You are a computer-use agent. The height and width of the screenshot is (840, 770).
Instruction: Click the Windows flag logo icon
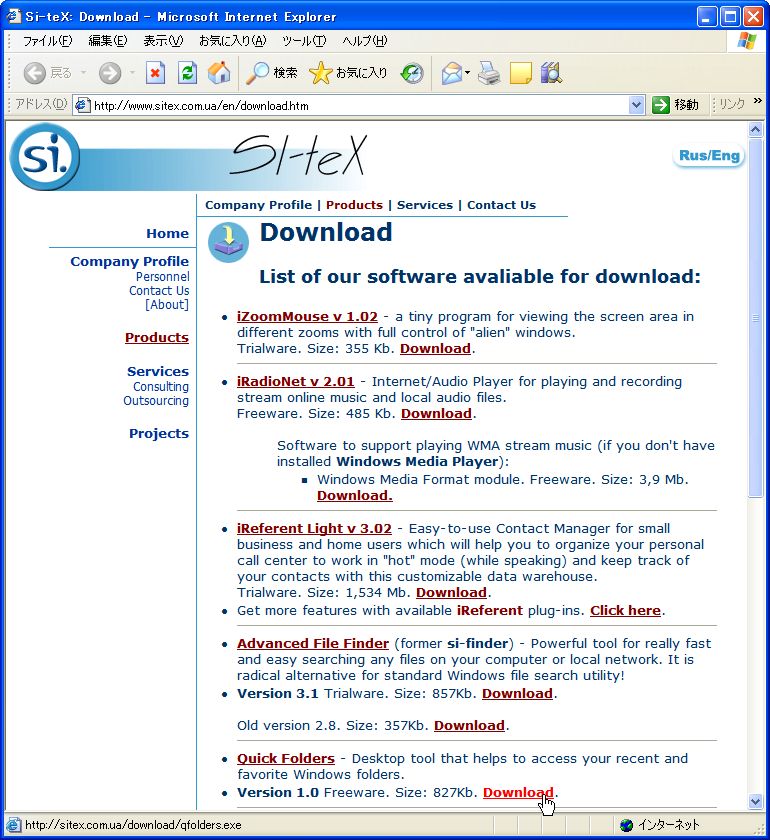click(x=747, y=41)
